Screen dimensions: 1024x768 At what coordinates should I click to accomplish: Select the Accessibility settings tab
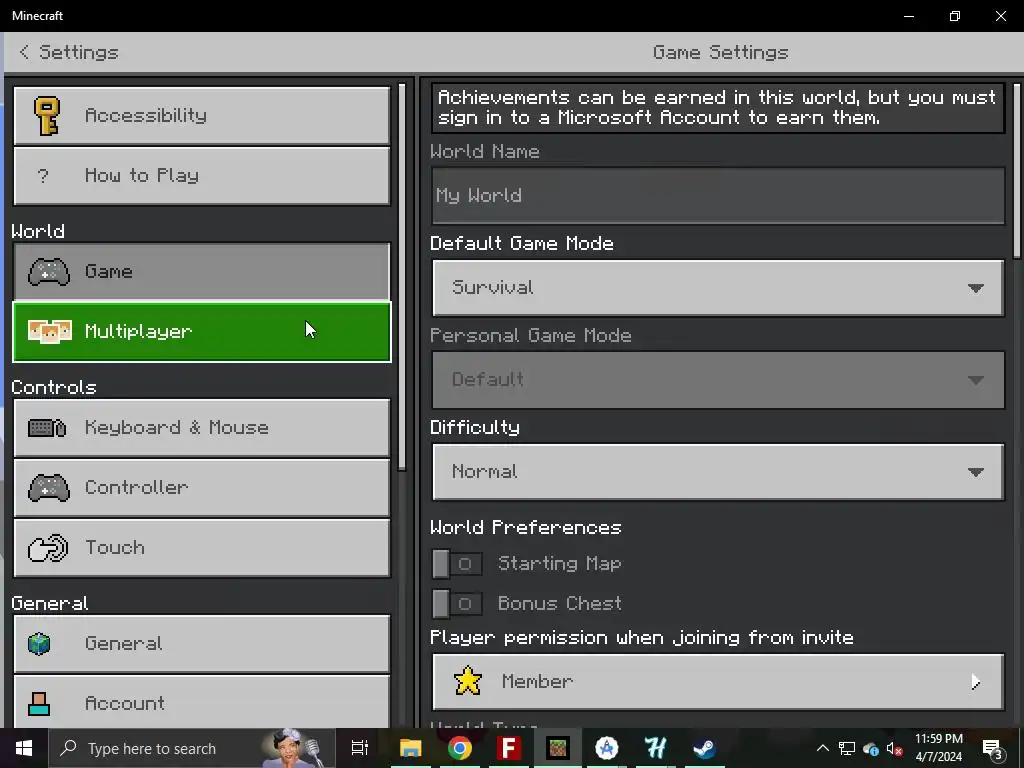point(202,116)
